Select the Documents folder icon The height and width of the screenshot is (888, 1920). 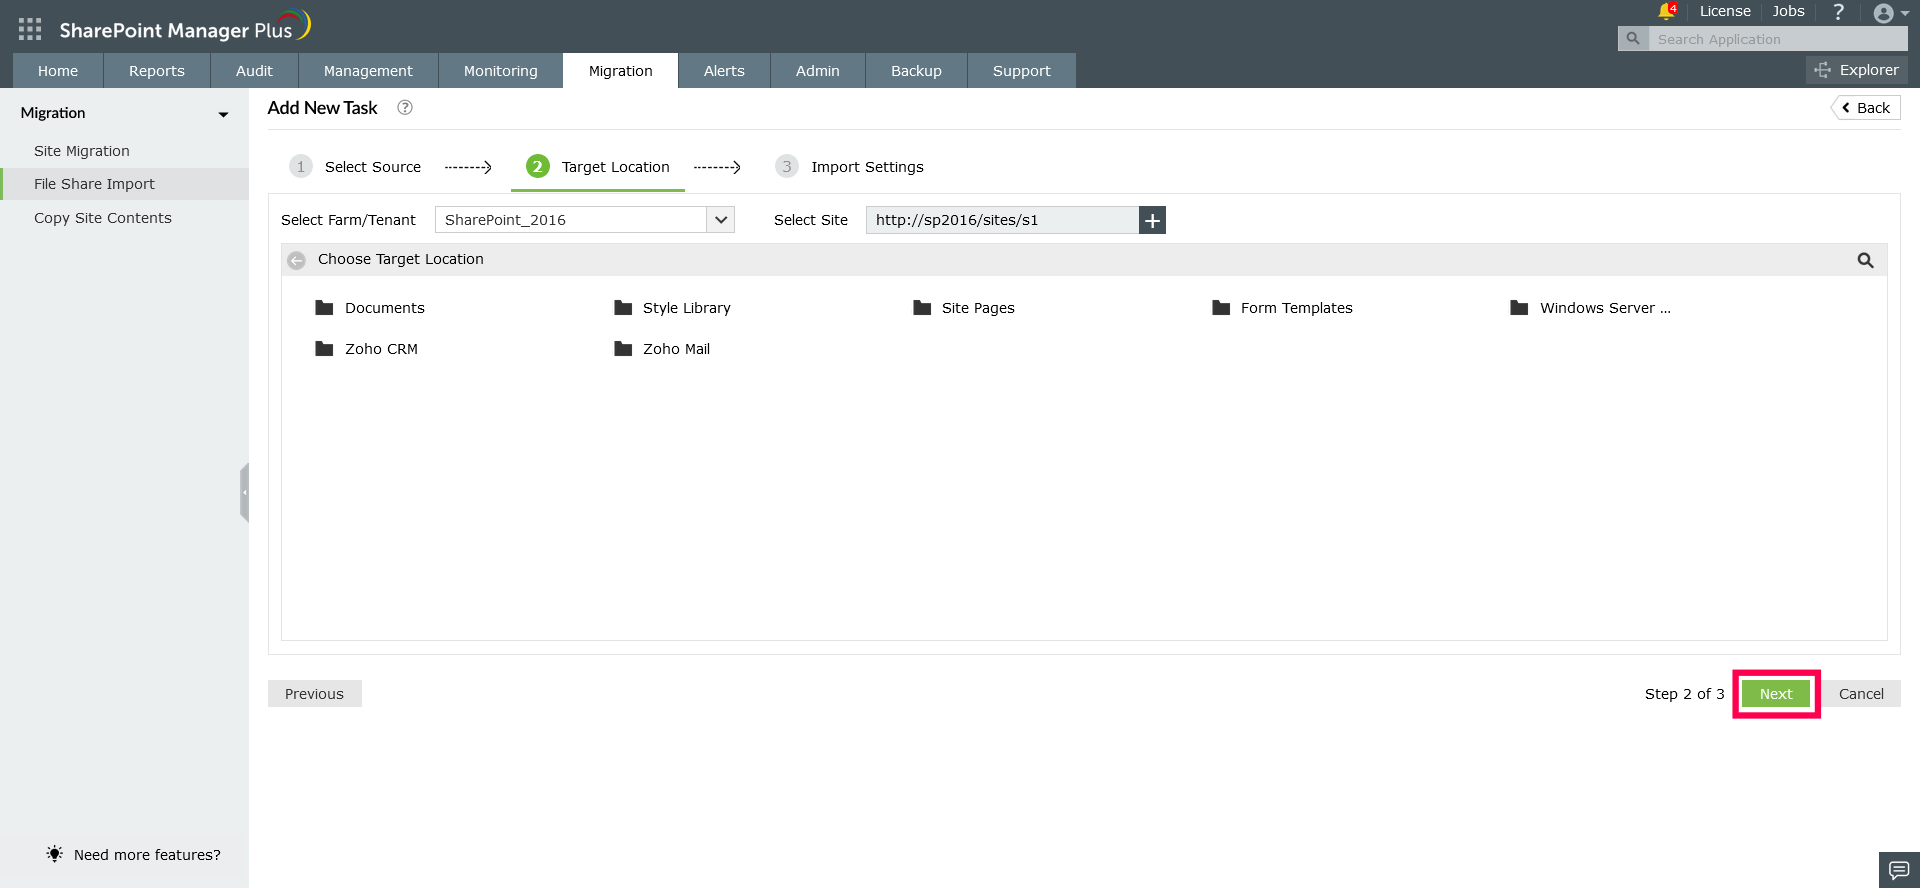pos(324,308)
